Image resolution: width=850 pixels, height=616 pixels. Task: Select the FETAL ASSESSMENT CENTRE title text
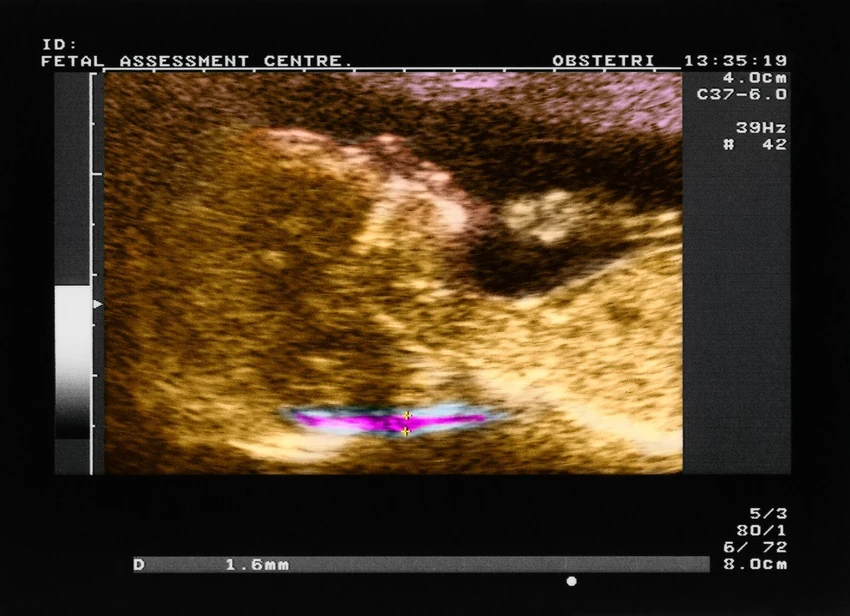pyautogui.click(x=197, y=61)
